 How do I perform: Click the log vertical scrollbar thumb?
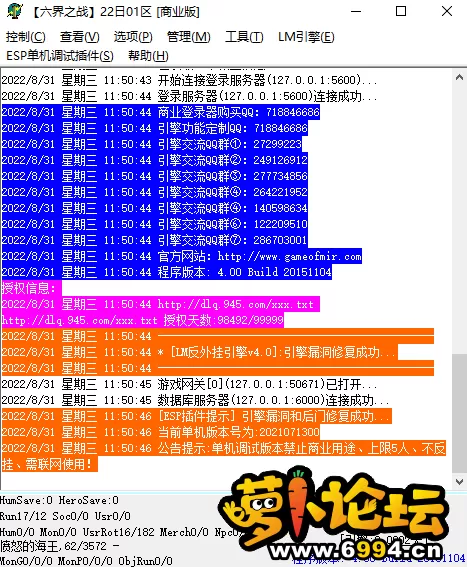[x=459, y=413]
